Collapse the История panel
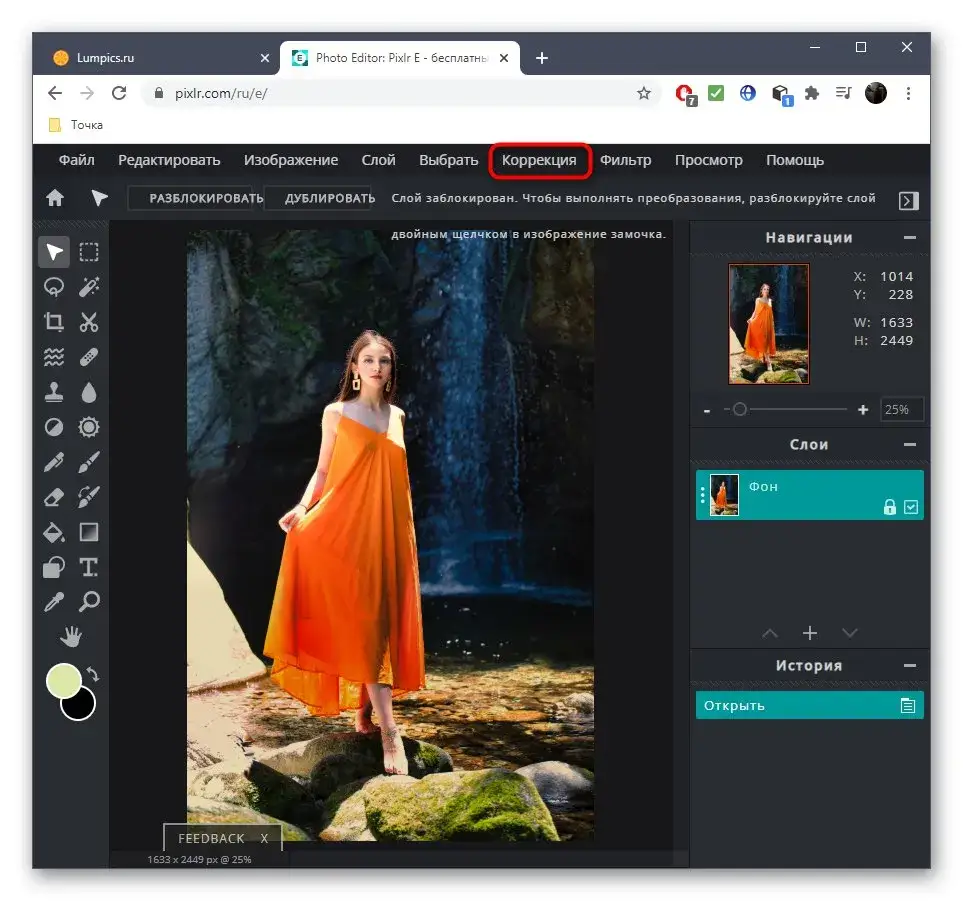 [x=909, y=665]
